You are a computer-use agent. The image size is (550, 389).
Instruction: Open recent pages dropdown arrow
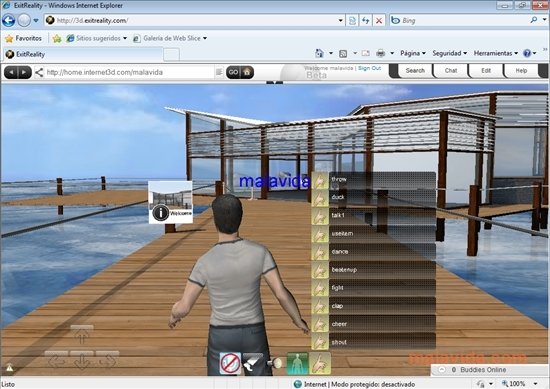click(x=36, y=20)
